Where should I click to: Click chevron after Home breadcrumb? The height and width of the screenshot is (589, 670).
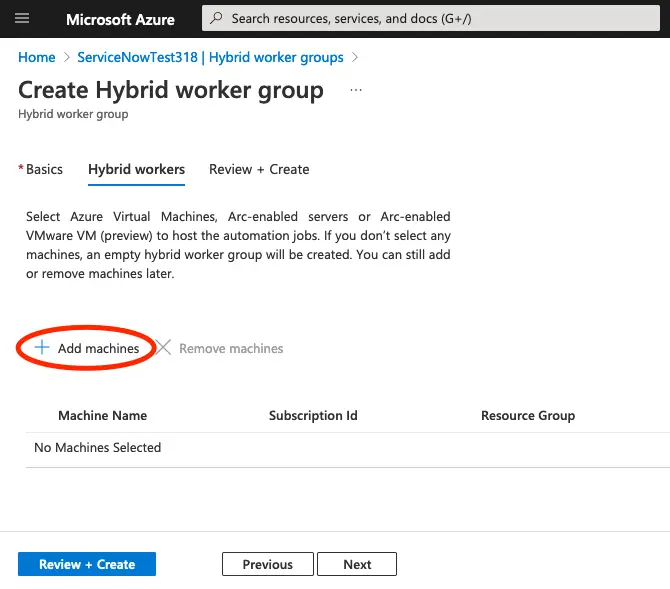click(x=66, y=57)
